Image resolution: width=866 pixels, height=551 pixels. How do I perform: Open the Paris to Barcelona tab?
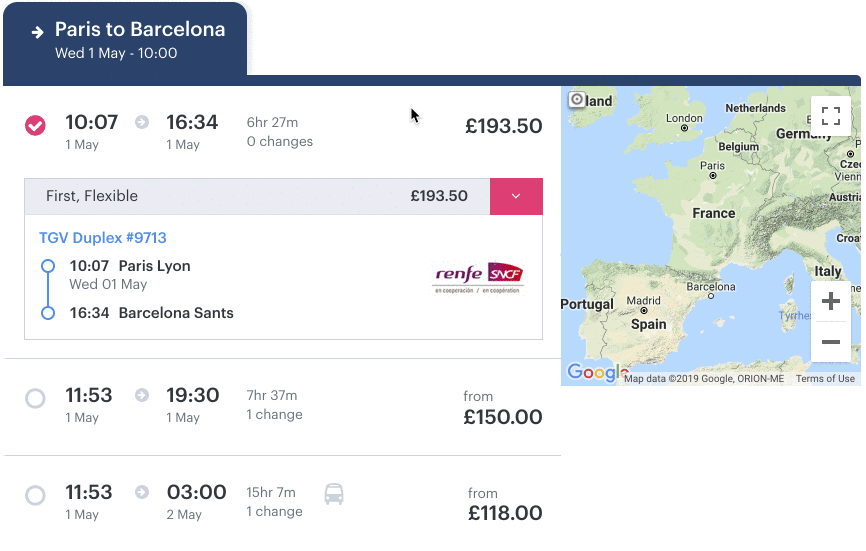[126, 40]
